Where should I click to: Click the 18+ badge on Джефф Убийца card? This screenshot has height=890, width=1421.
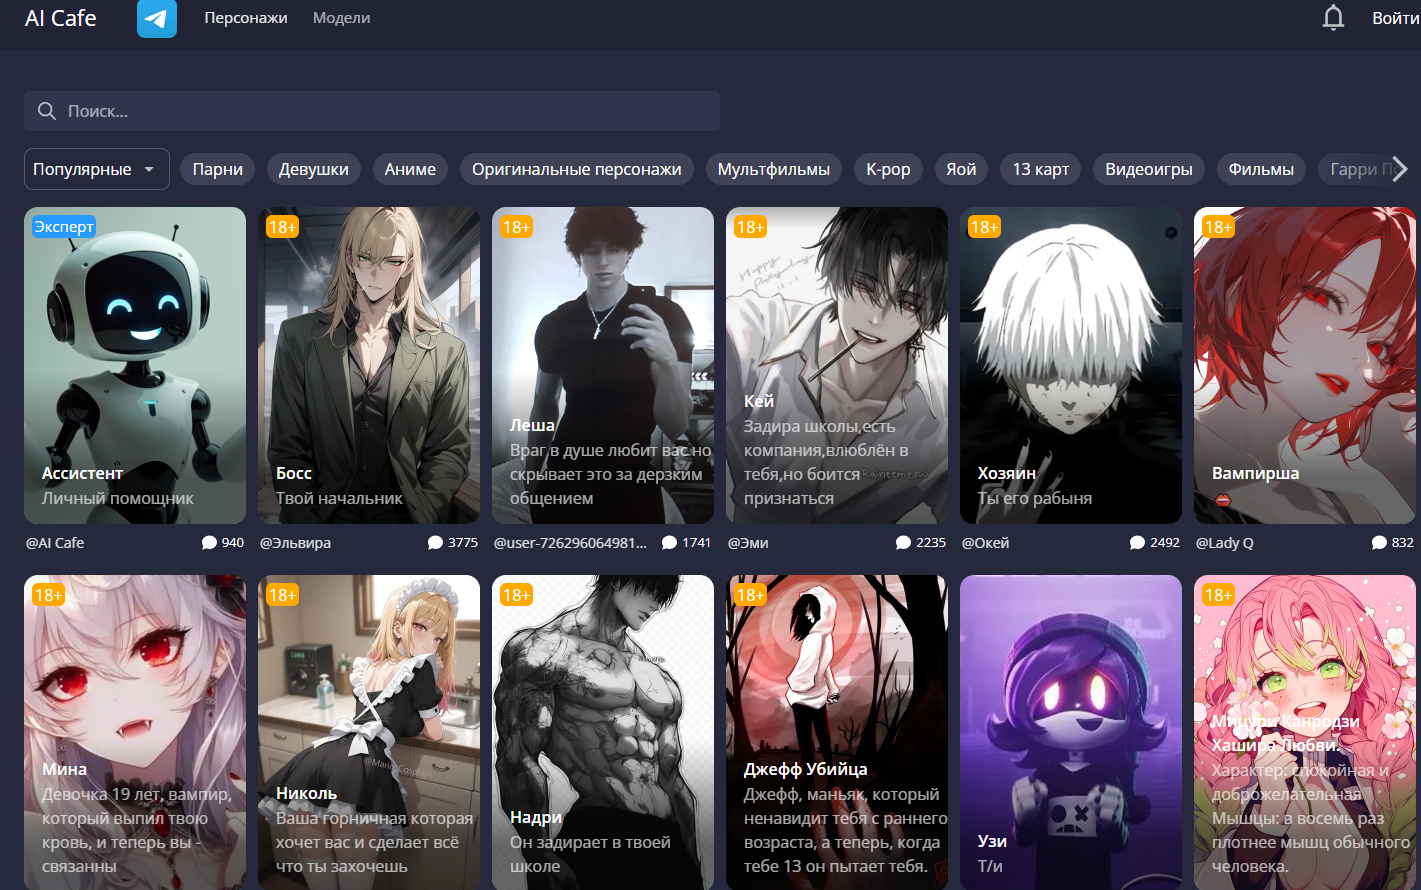click(x=750, y=595)
